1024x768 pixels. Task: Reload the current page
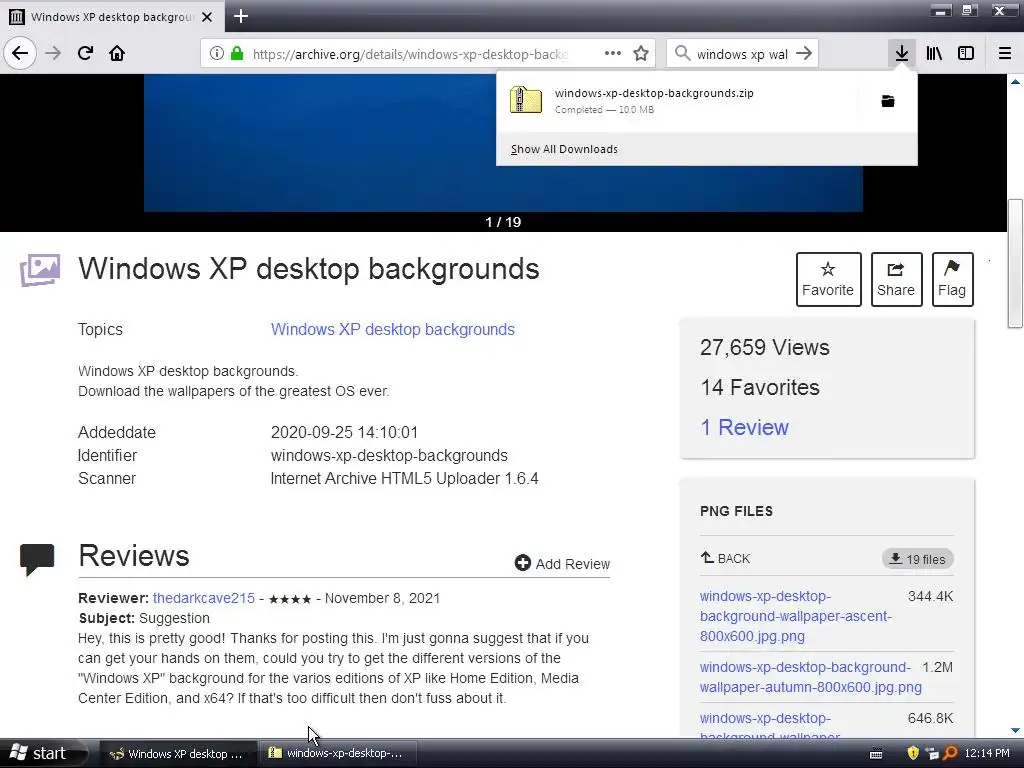(x=85, y=54)
